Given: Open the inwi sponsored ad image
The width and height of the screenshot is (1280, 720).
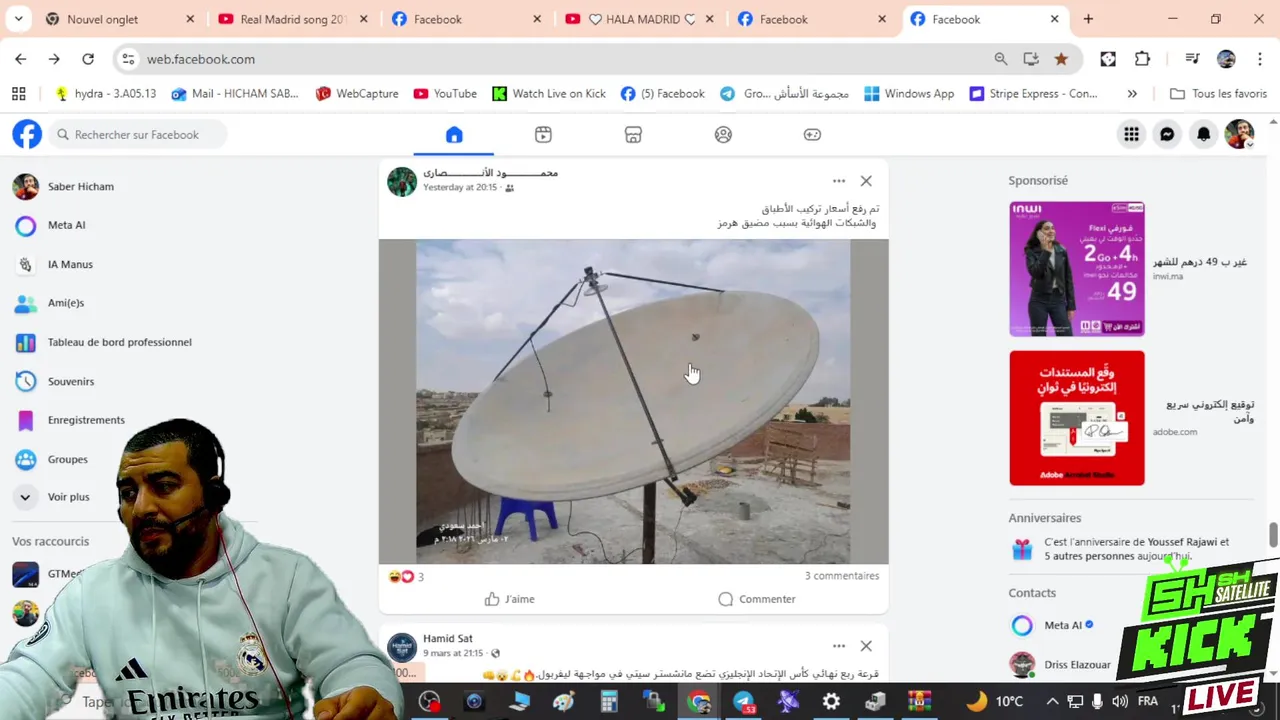Looking at the screenshot, I should (1077, 269).
